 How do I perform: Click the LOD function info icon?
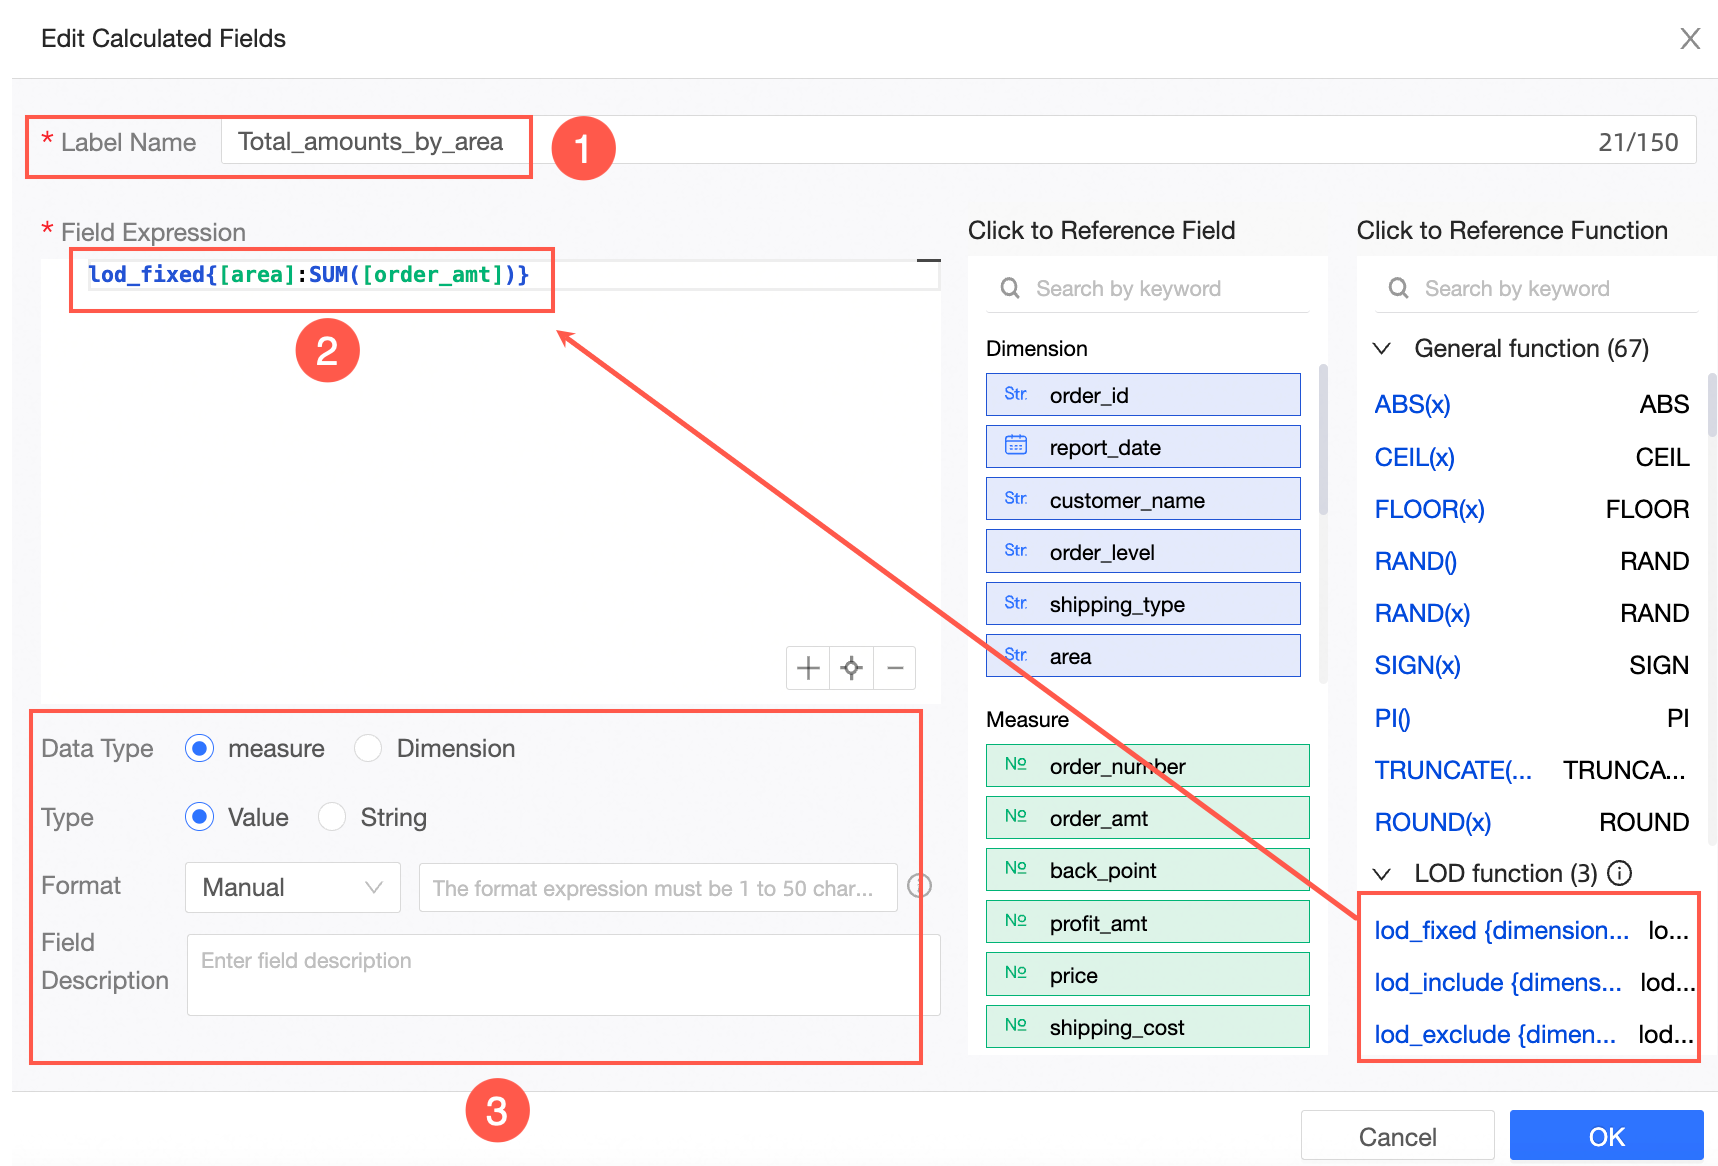[x=1619, y=873]
